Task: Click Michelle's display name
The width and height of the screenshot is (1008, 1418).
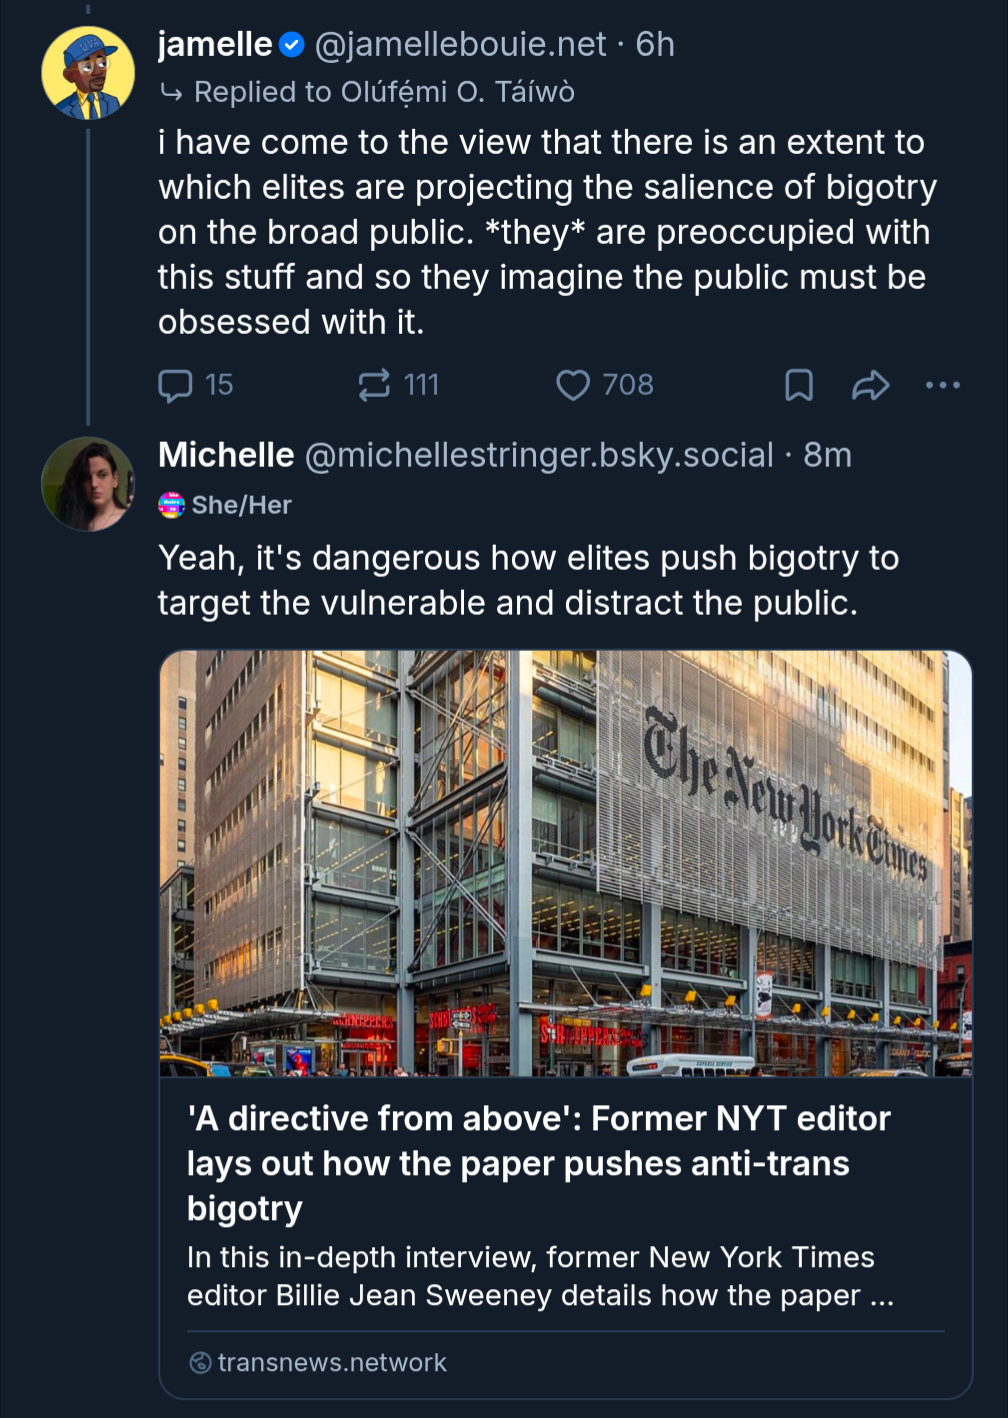Action: [x=226, y=456]
